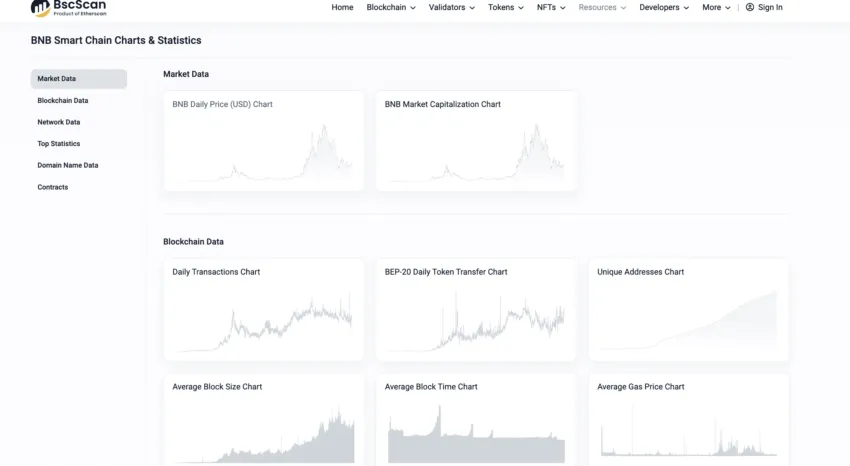Image resolution: width=850 pixels, height=466 pixels.
Task: Select Blockchain Data in the sidebar
Action: point(63,101)
